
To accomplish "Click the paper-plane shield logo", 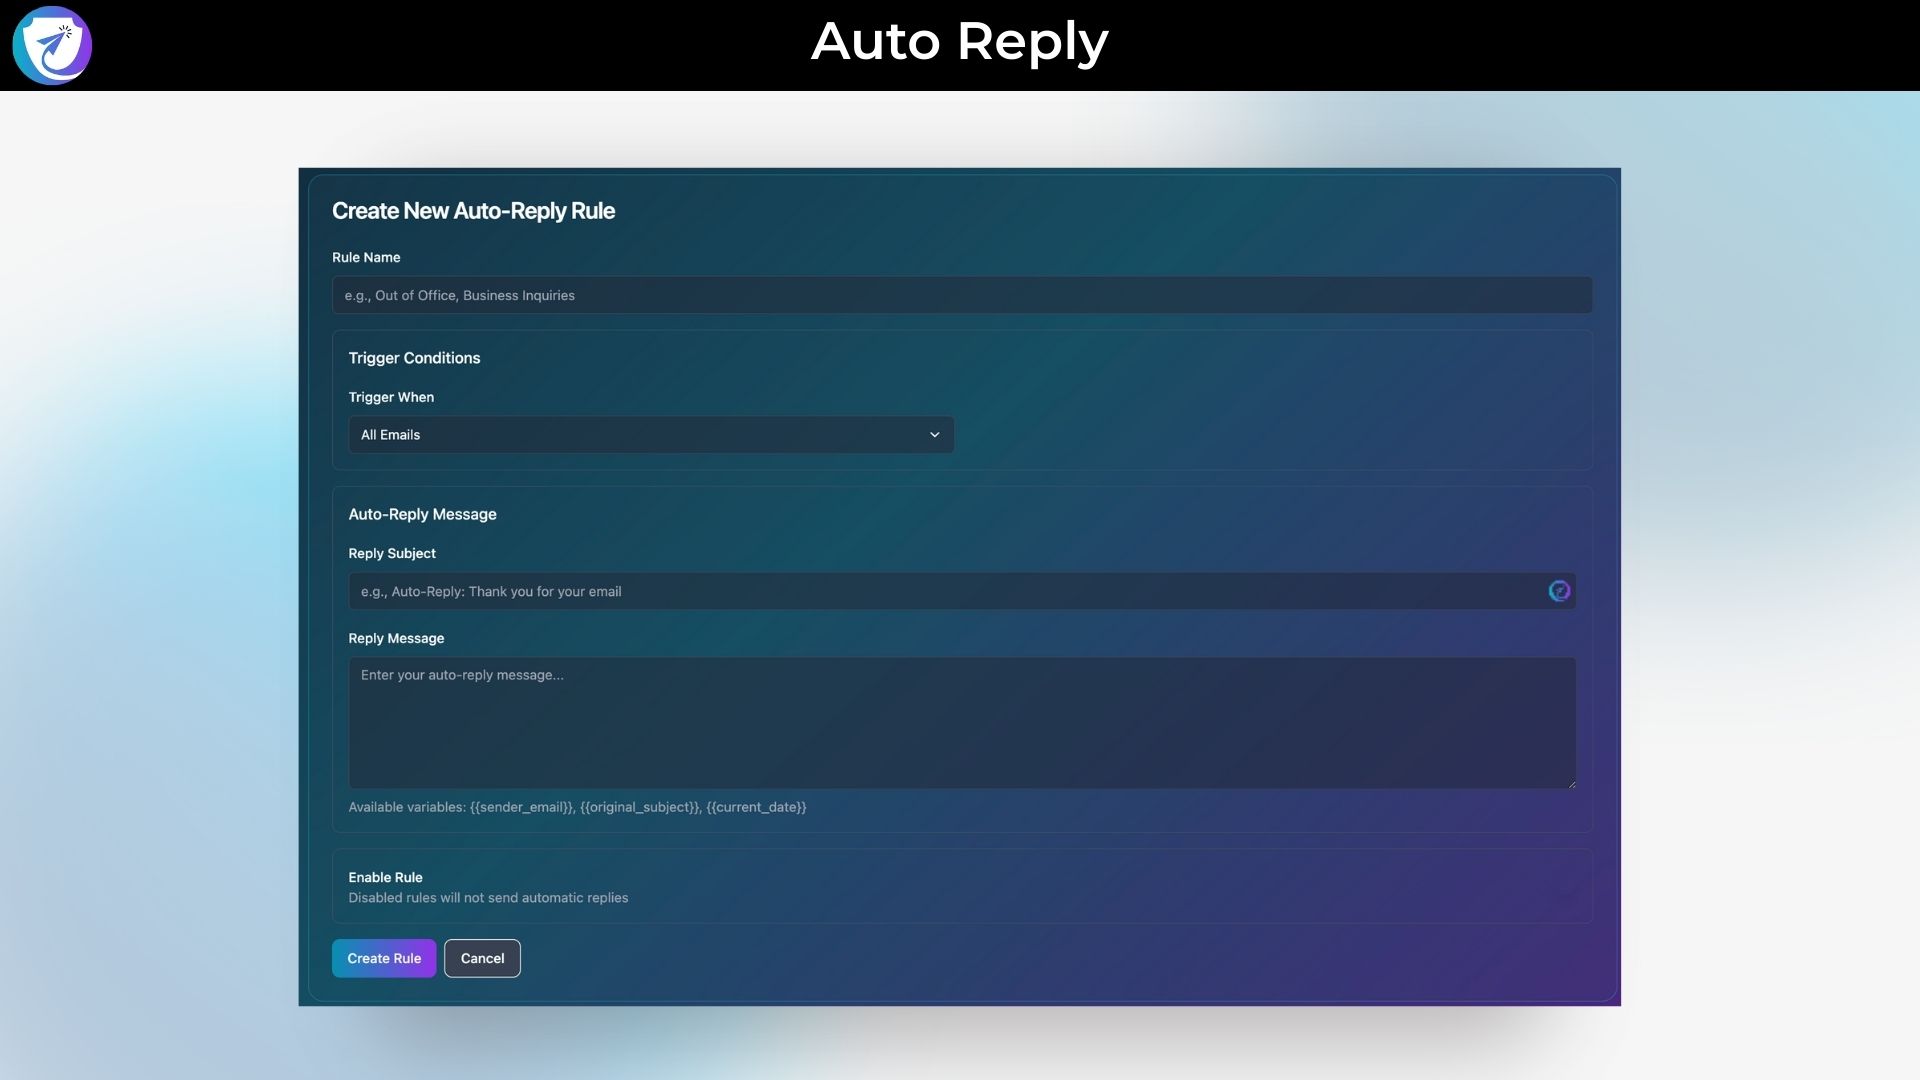I will [x=52, y=45].
